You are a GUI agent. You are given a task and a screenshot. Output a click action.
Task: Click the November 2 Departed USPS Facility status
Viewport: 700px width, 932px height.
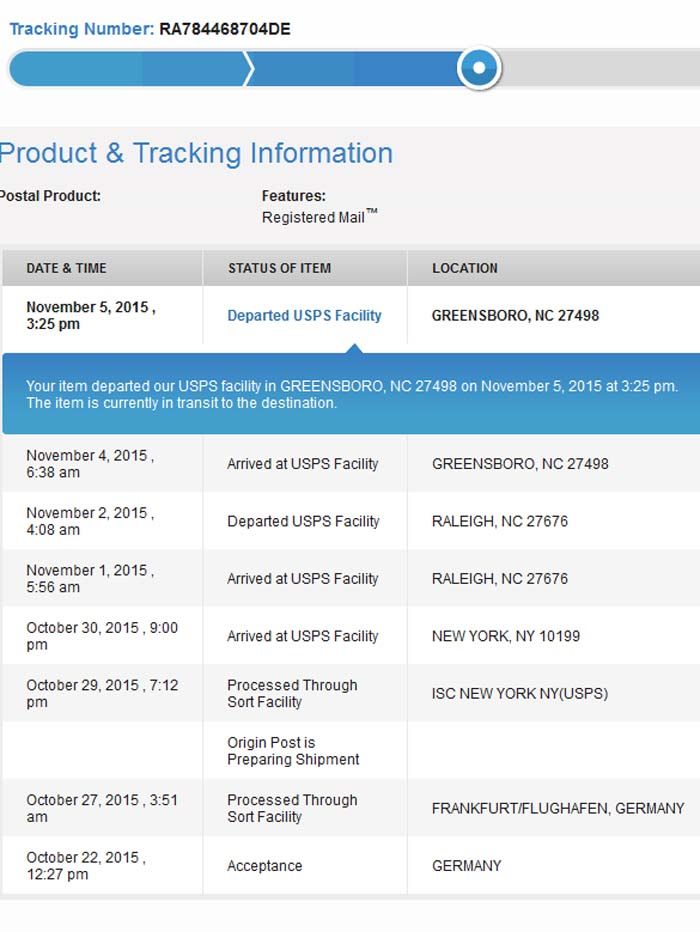[303, 521]
